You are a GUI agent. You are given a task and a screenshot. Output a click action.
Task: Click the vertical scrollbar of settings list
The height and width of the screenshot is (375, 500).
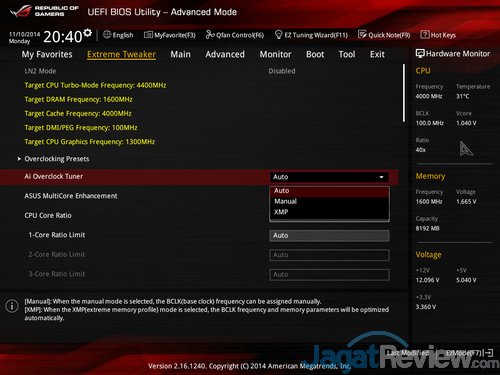pos(404,93)
